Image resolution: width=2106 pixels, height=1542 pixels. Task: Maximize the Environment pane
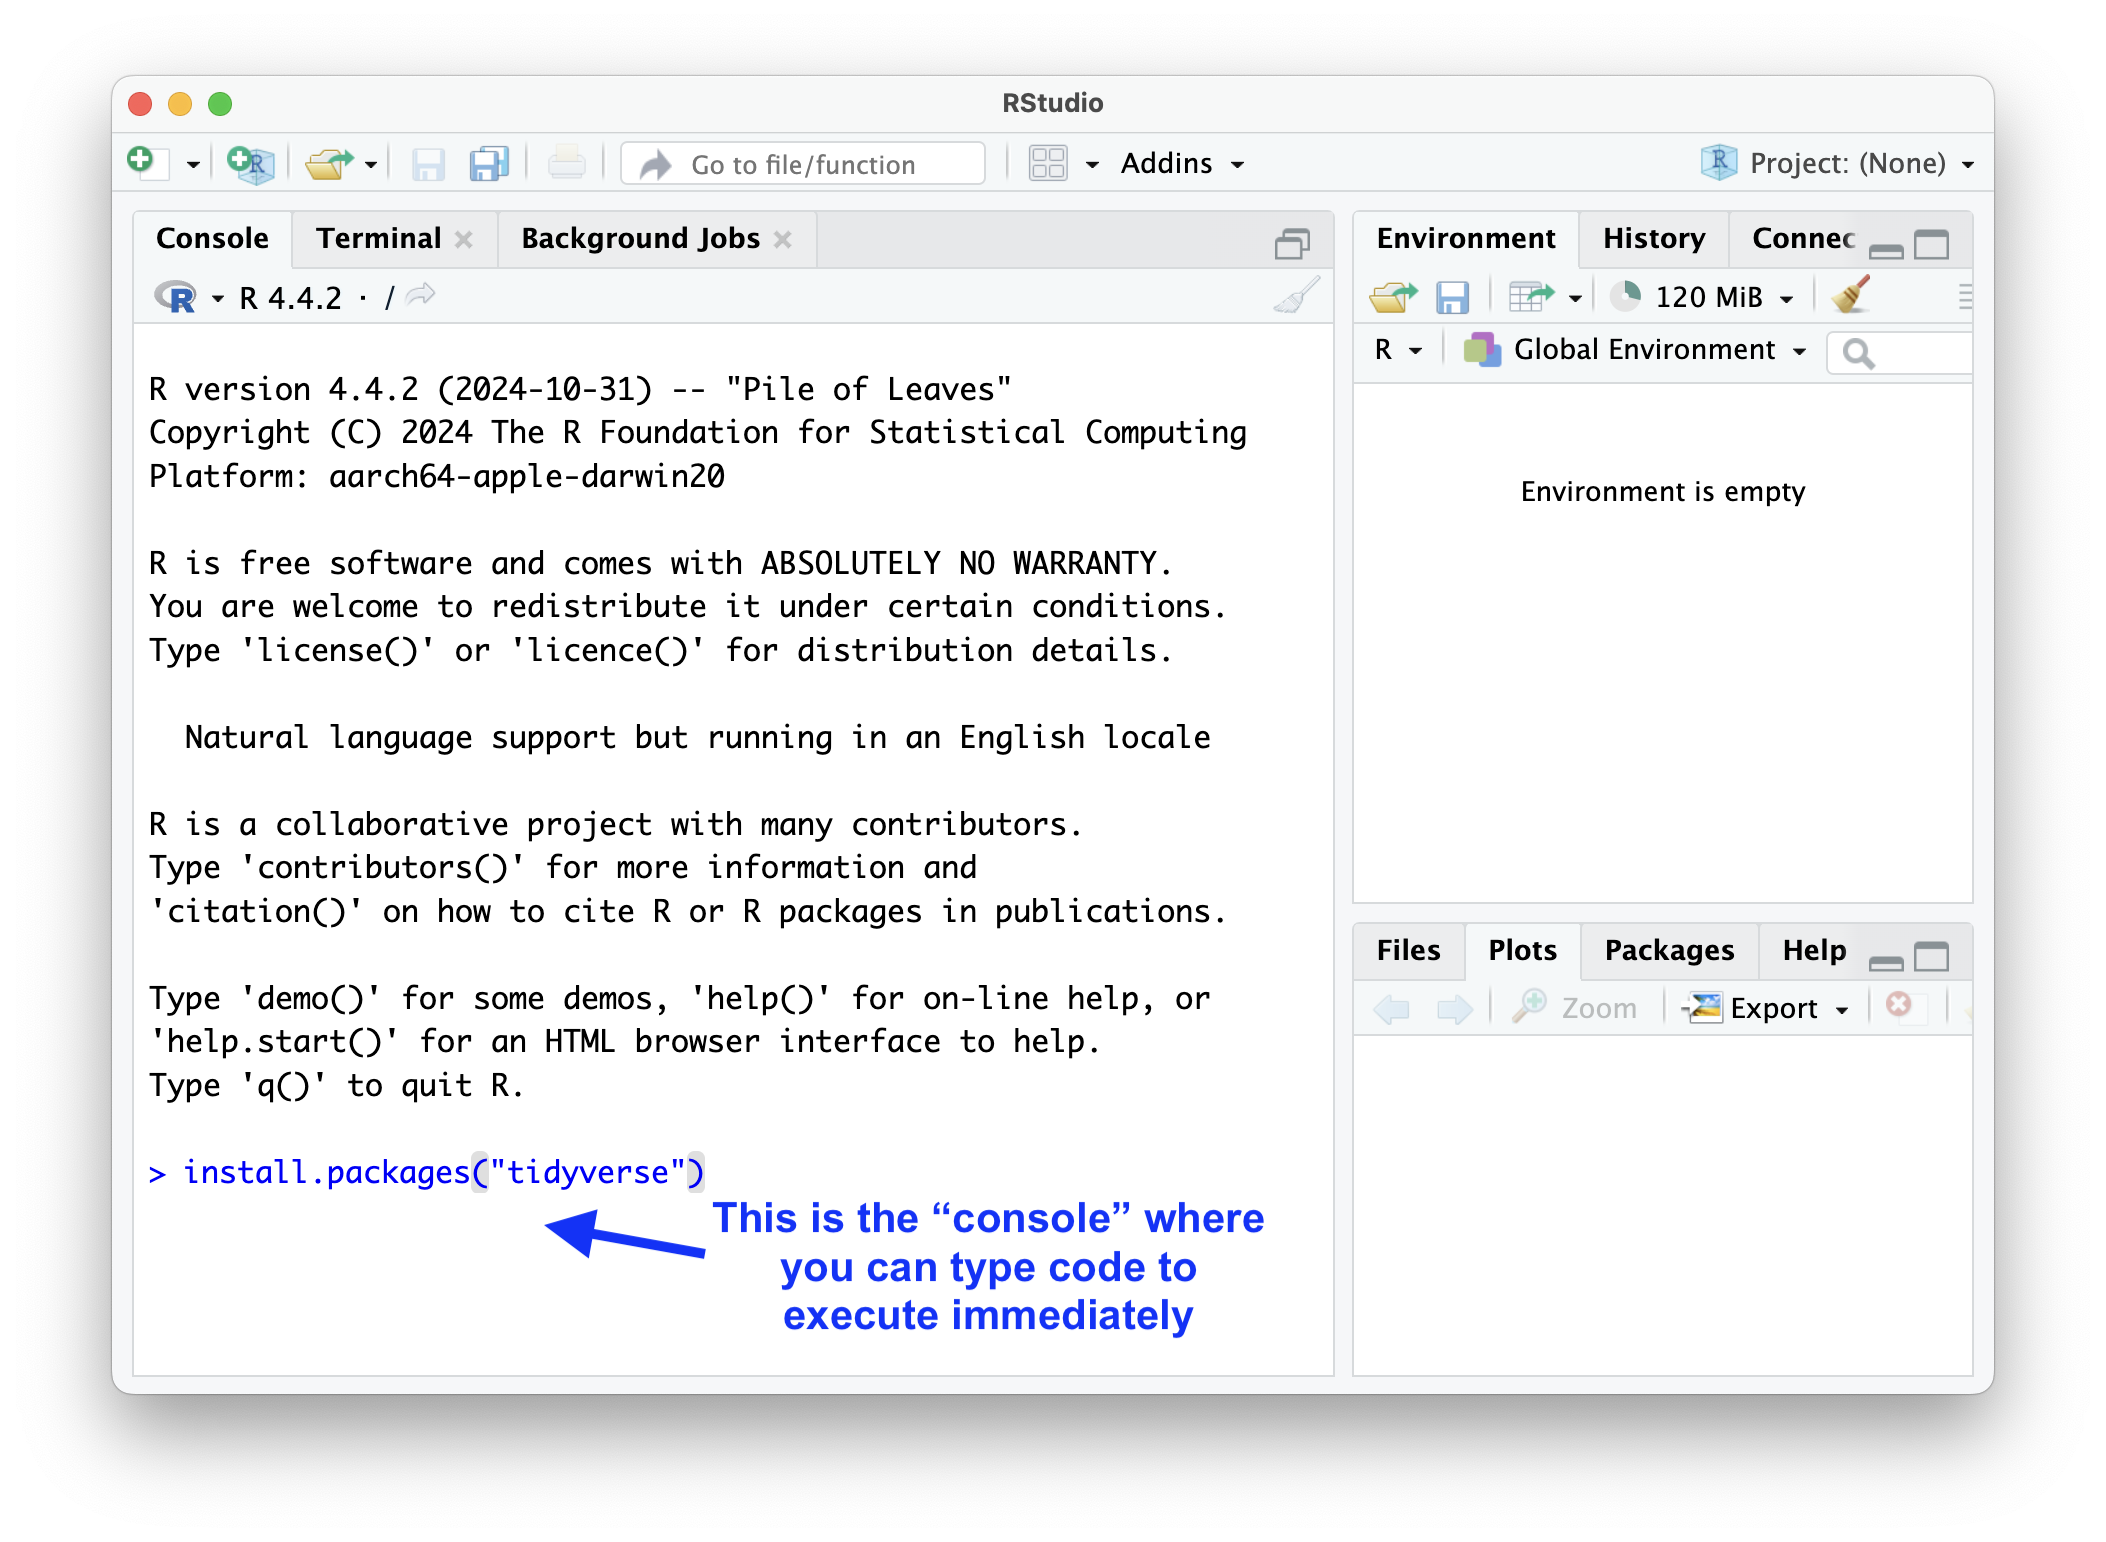click(1931, 244)
